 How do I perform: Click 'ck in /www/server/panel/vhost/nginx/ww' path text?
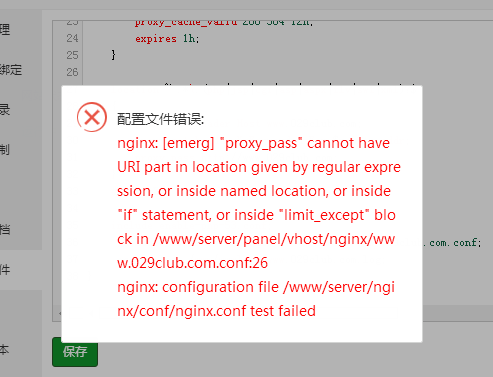256,239
